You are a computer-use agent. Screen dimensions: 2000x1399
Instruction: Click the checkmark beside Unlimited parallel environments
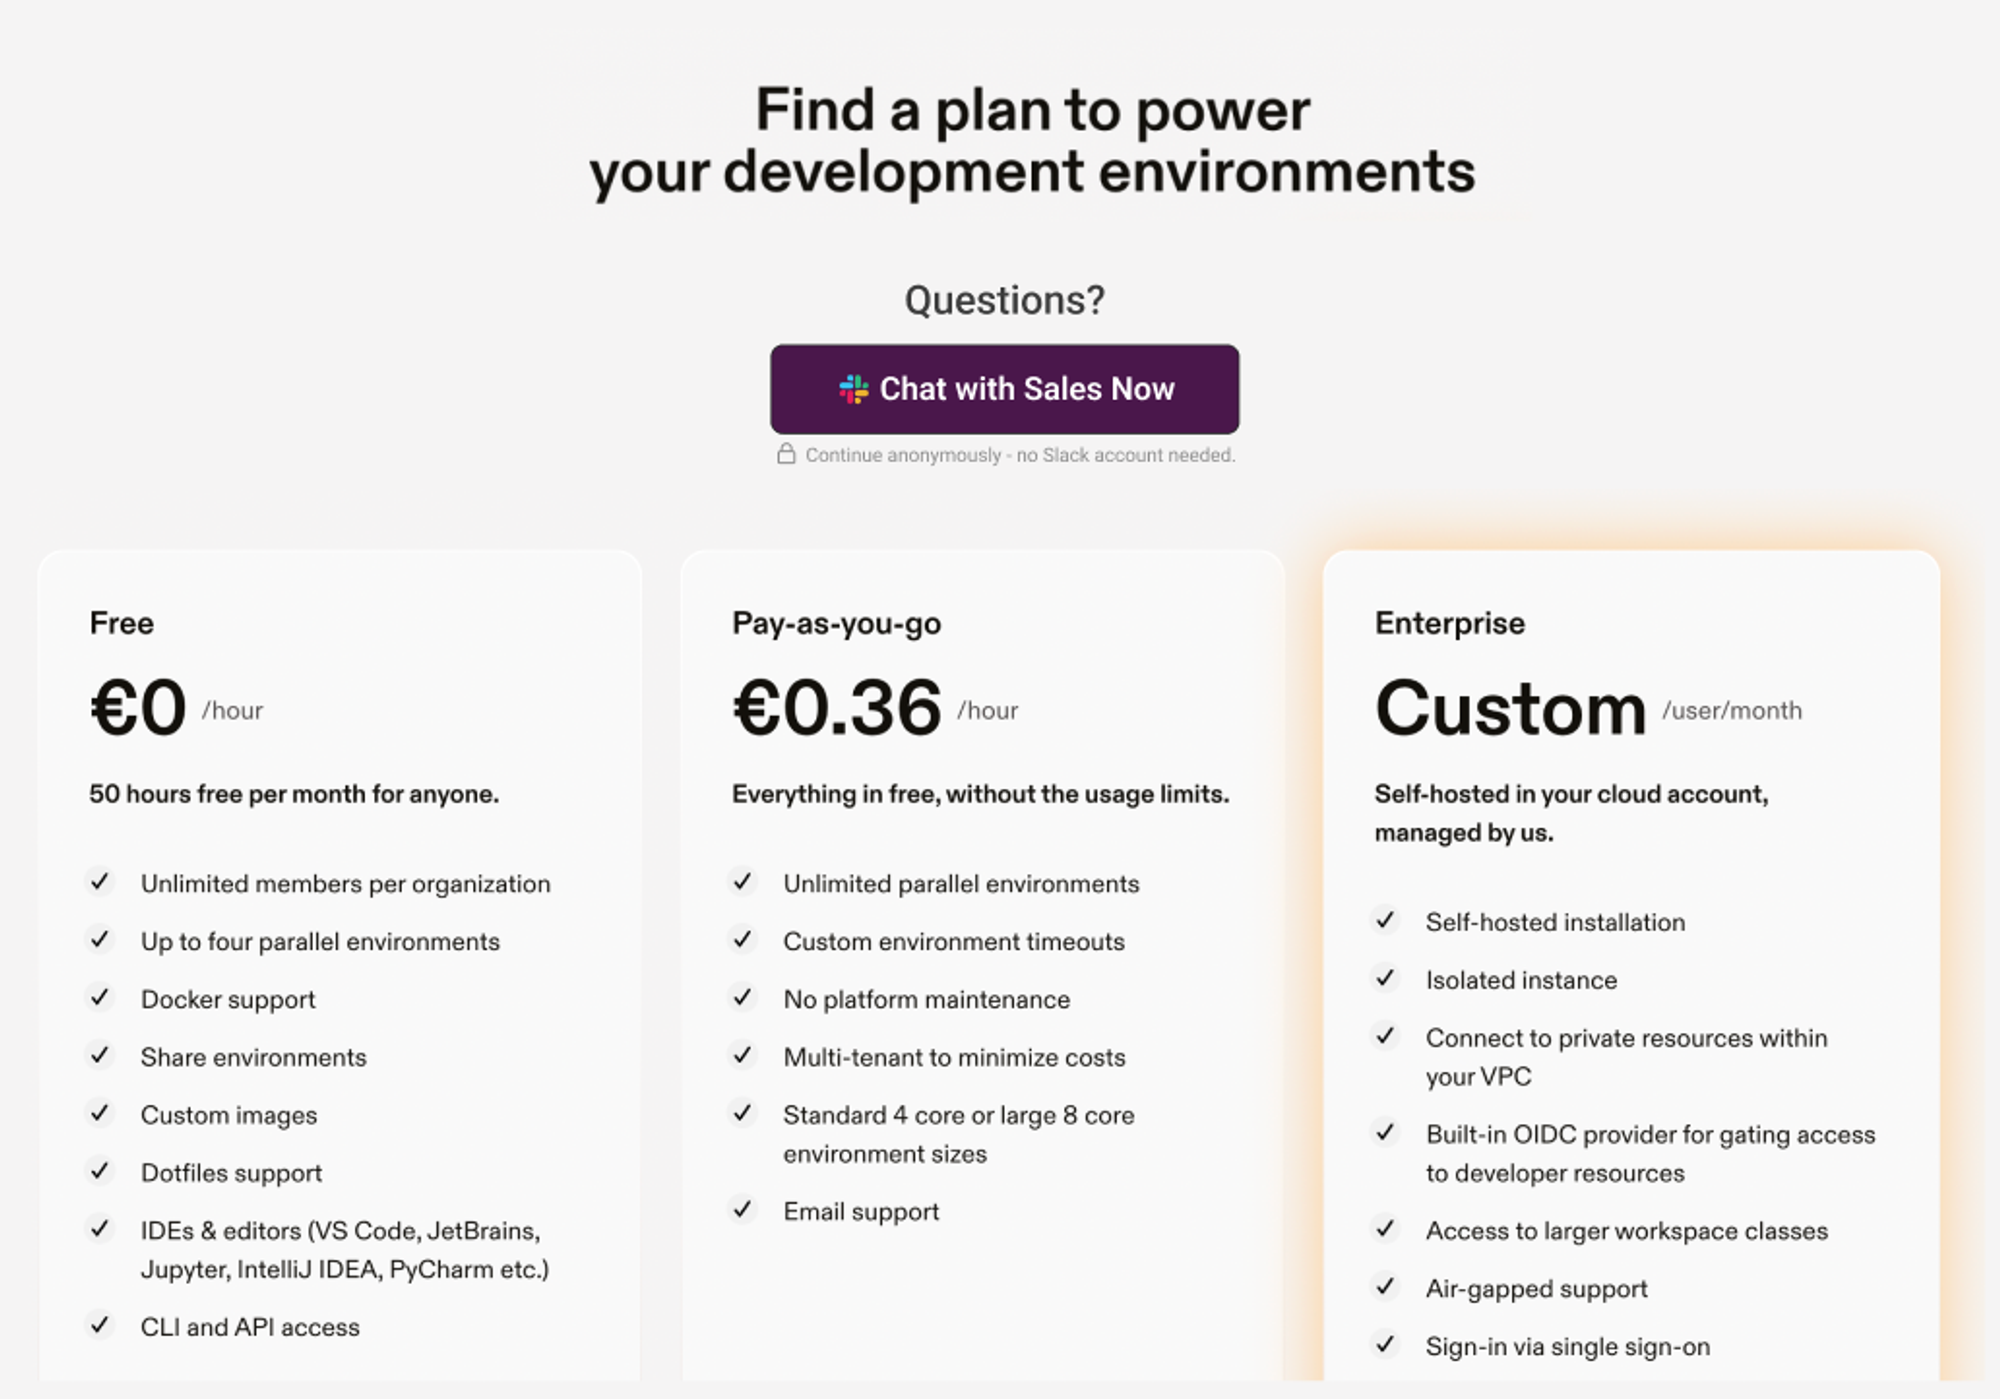[x=742, y=882]
